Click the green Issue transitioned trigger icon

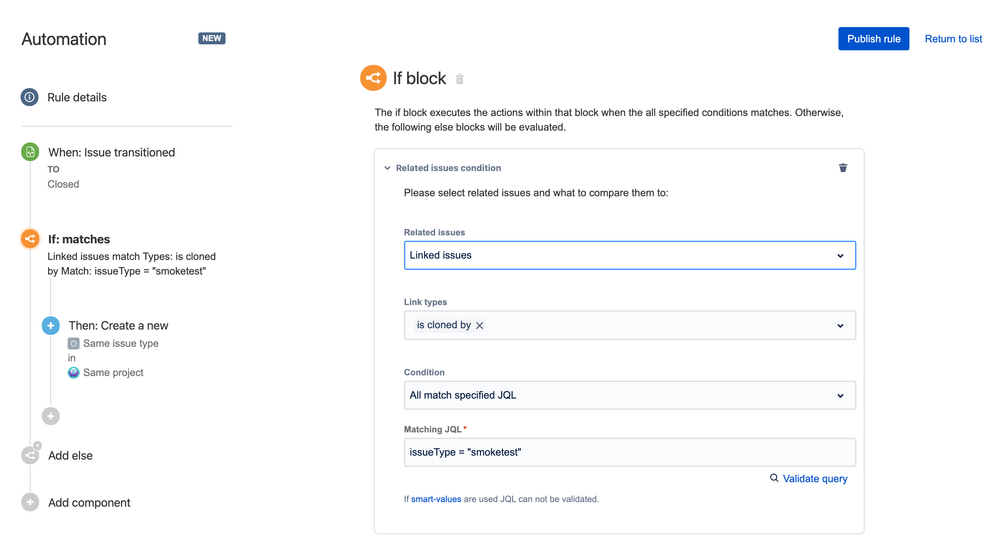pos(30,152)
